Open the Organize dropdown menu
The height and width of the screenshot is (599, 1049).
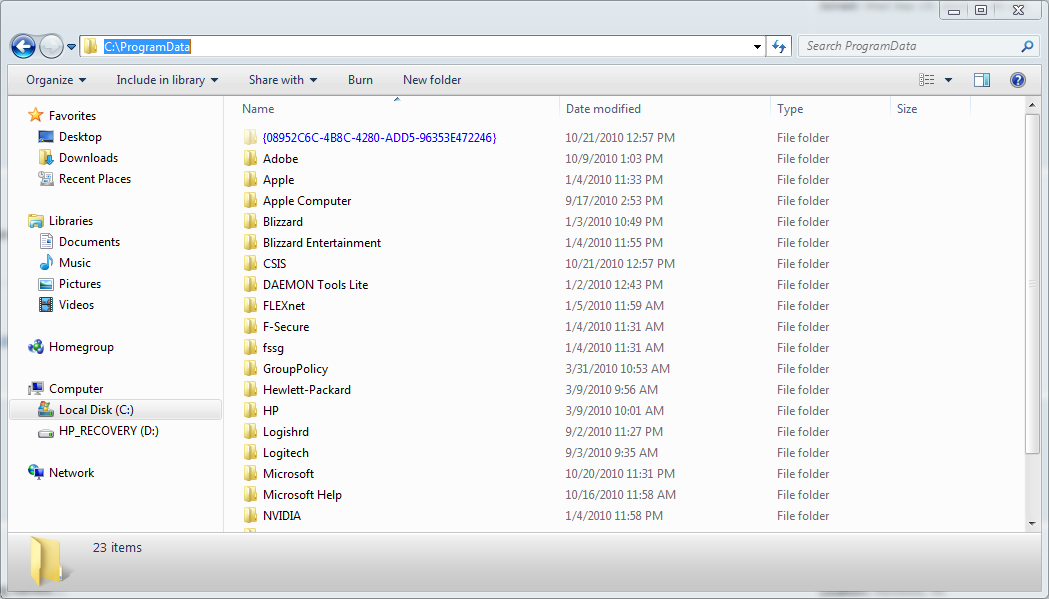click(56, 80)
